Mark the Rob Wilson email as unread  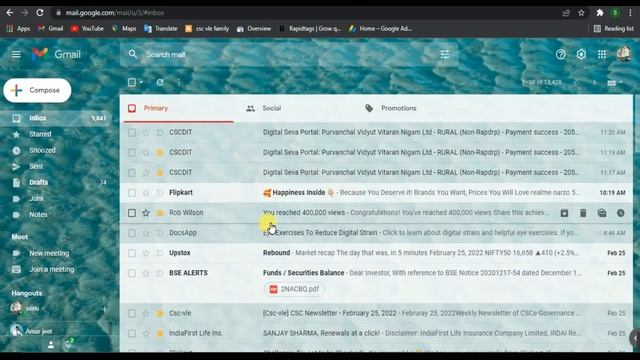[602, 213]
